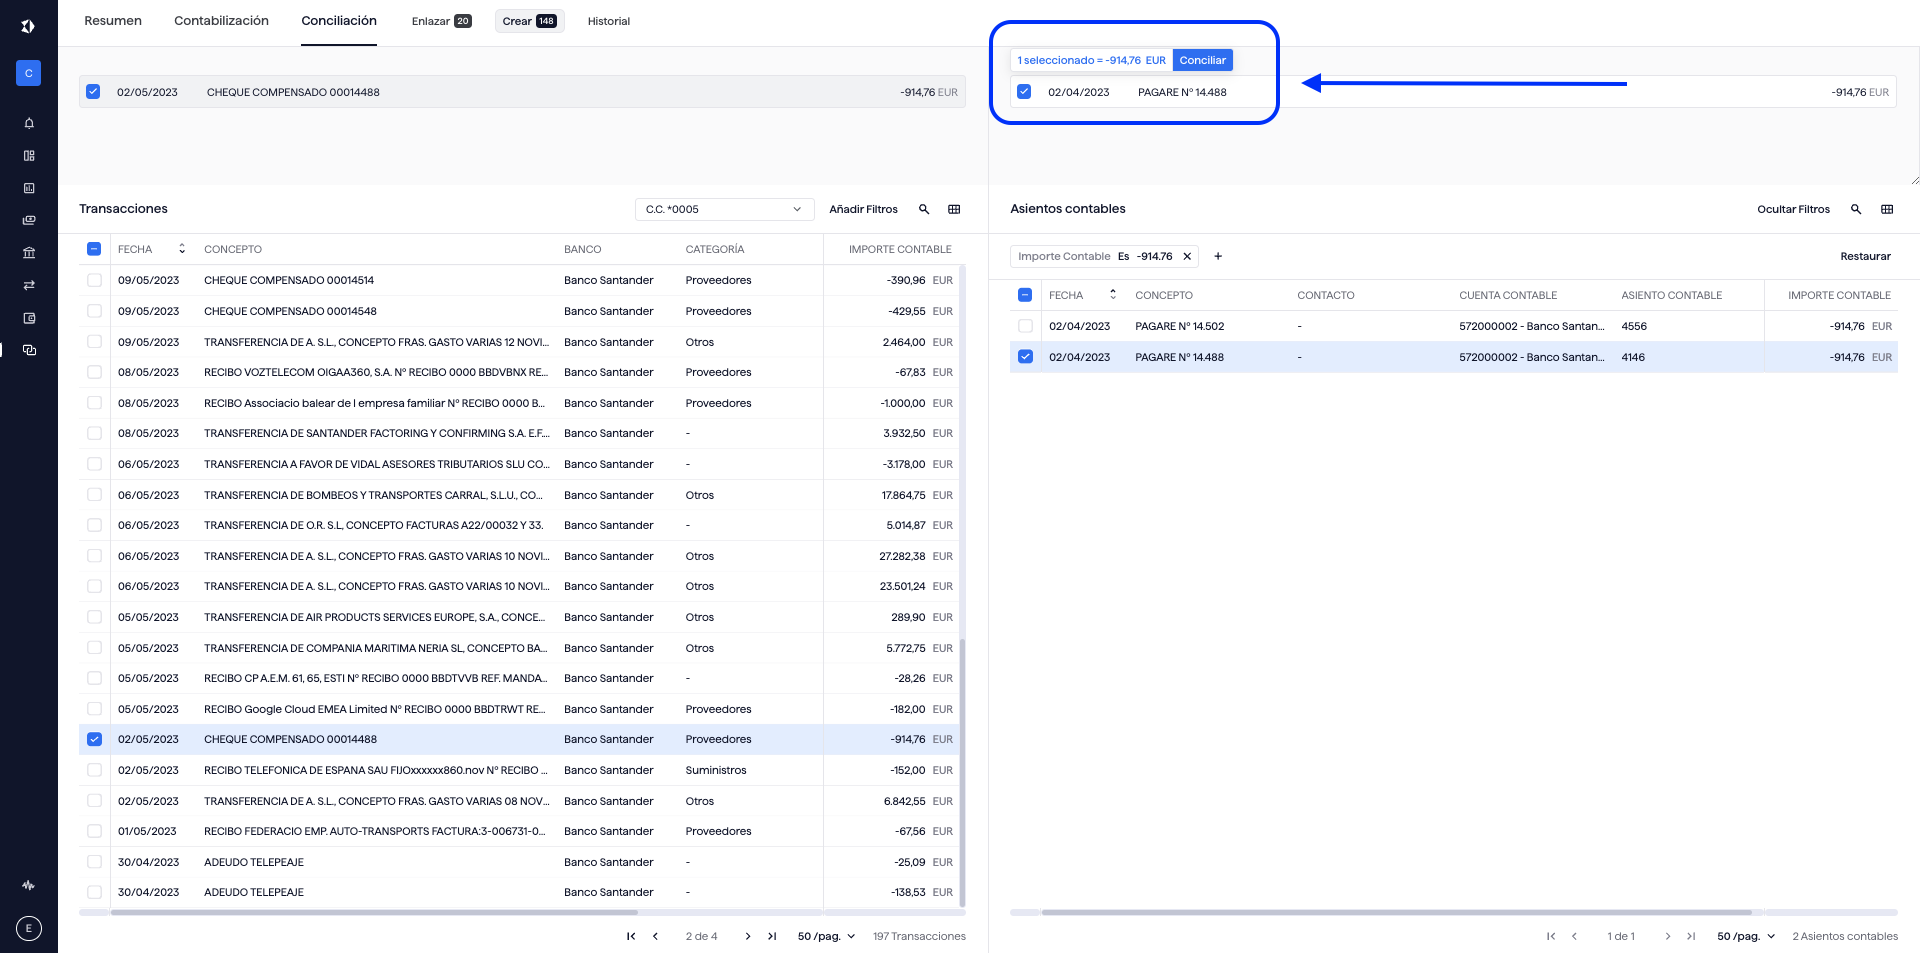The width and height of the screenshot is (1920, 953).
Task: Open the C.C. *0005 account dropdown
Action: point(723,209)
